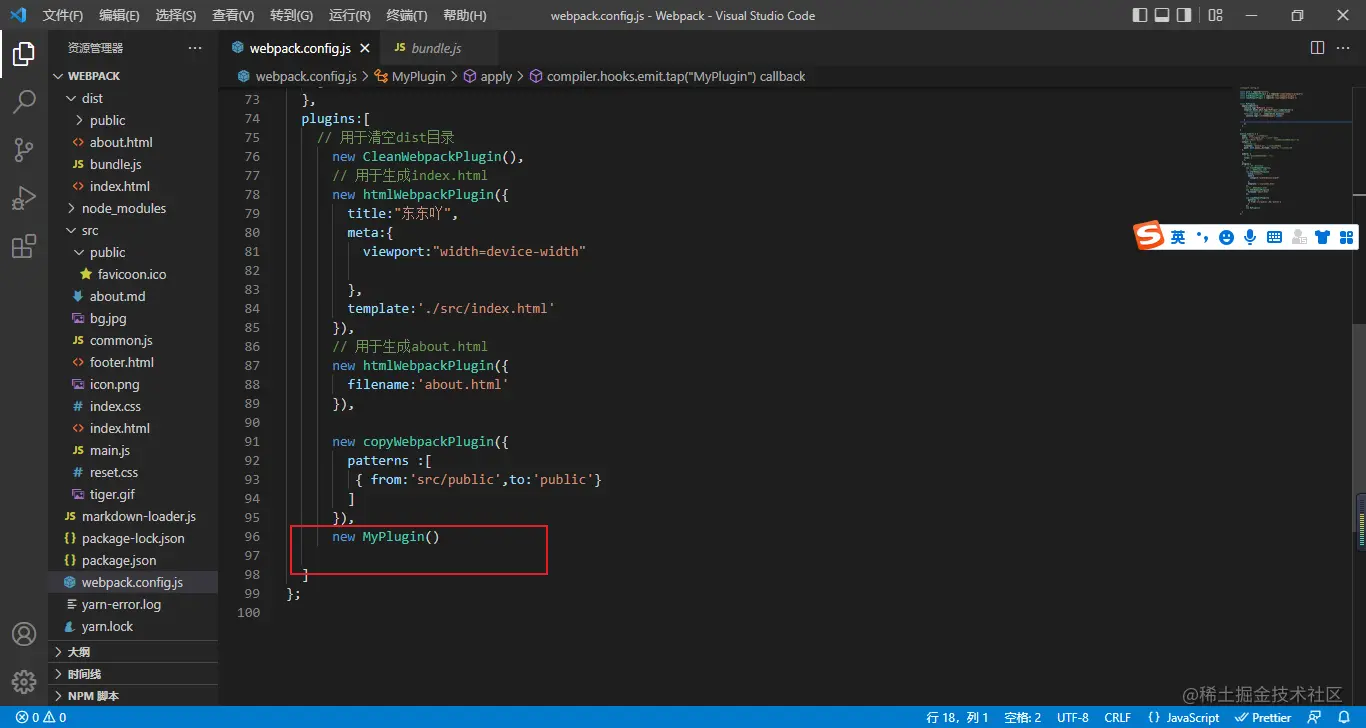Close the webpack.config.js editor tab
The width and height of the screenshot is (1366, 728).
365,48
